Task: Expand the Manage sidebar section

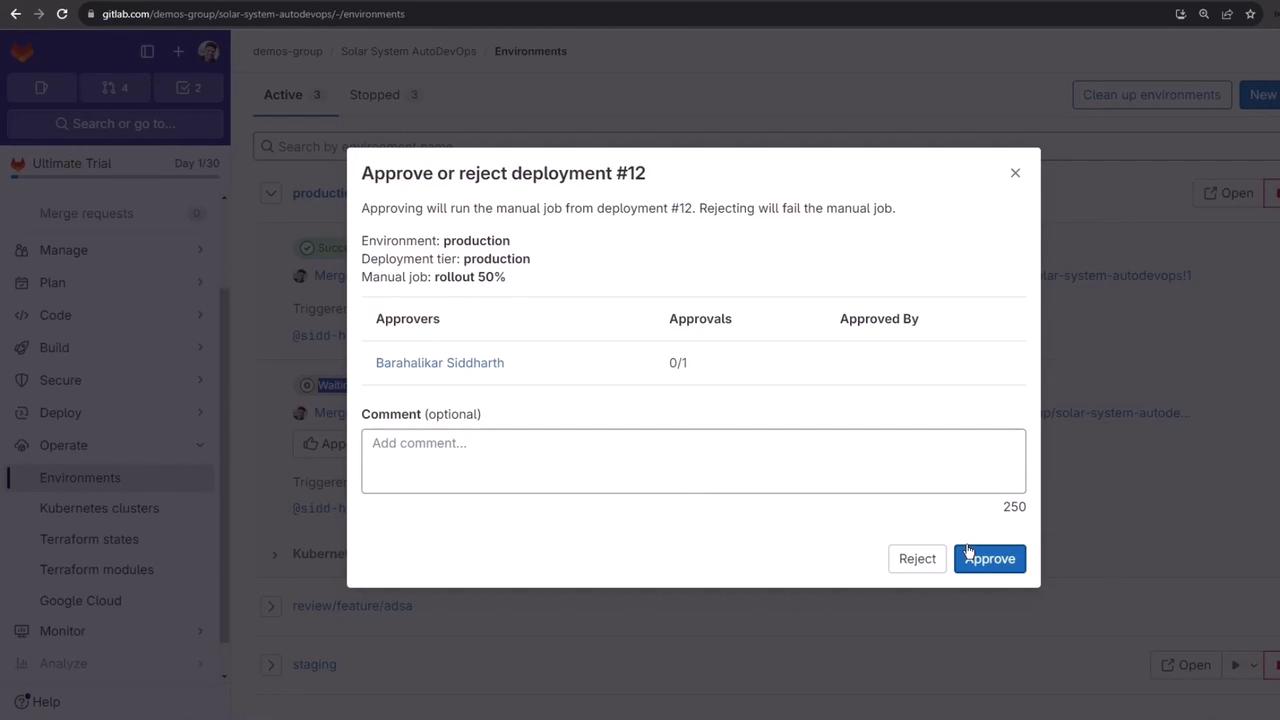Action: click(64, 250)
